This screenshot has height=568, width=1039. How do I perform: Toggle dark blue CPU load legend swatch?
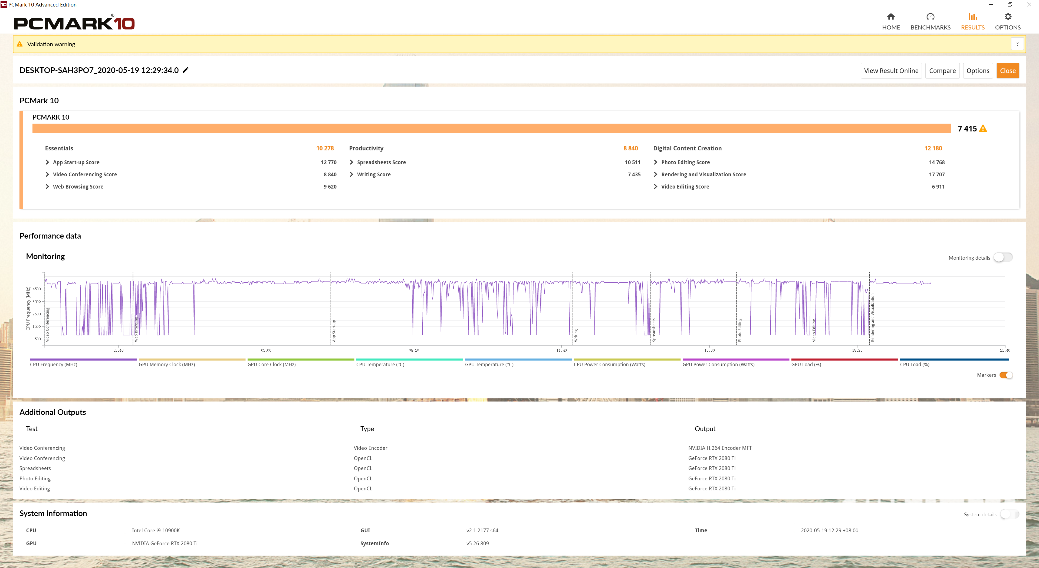[954, 360]
